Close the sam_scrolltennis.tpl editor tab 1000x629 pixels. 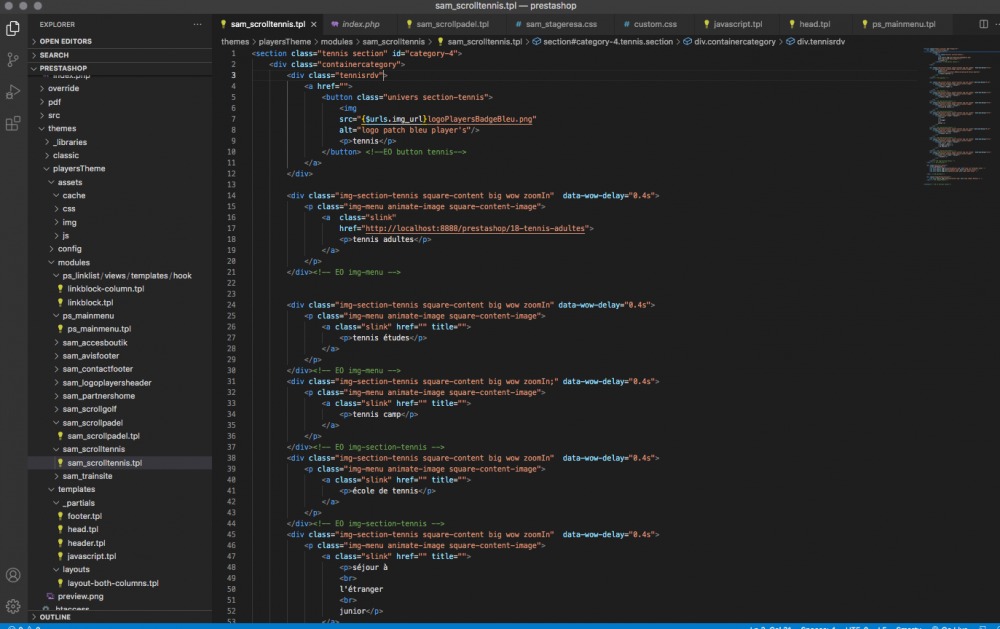(x=313, y=24)
